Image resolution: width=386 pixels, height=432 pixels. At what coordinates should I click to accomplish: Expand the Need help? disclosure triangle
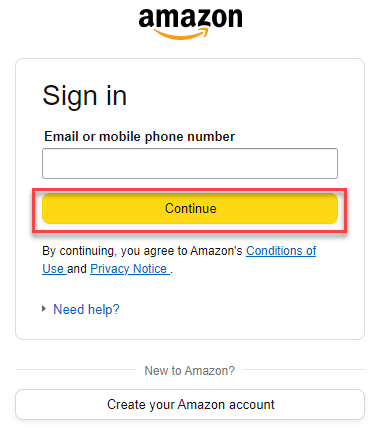(x=44, y=309)
